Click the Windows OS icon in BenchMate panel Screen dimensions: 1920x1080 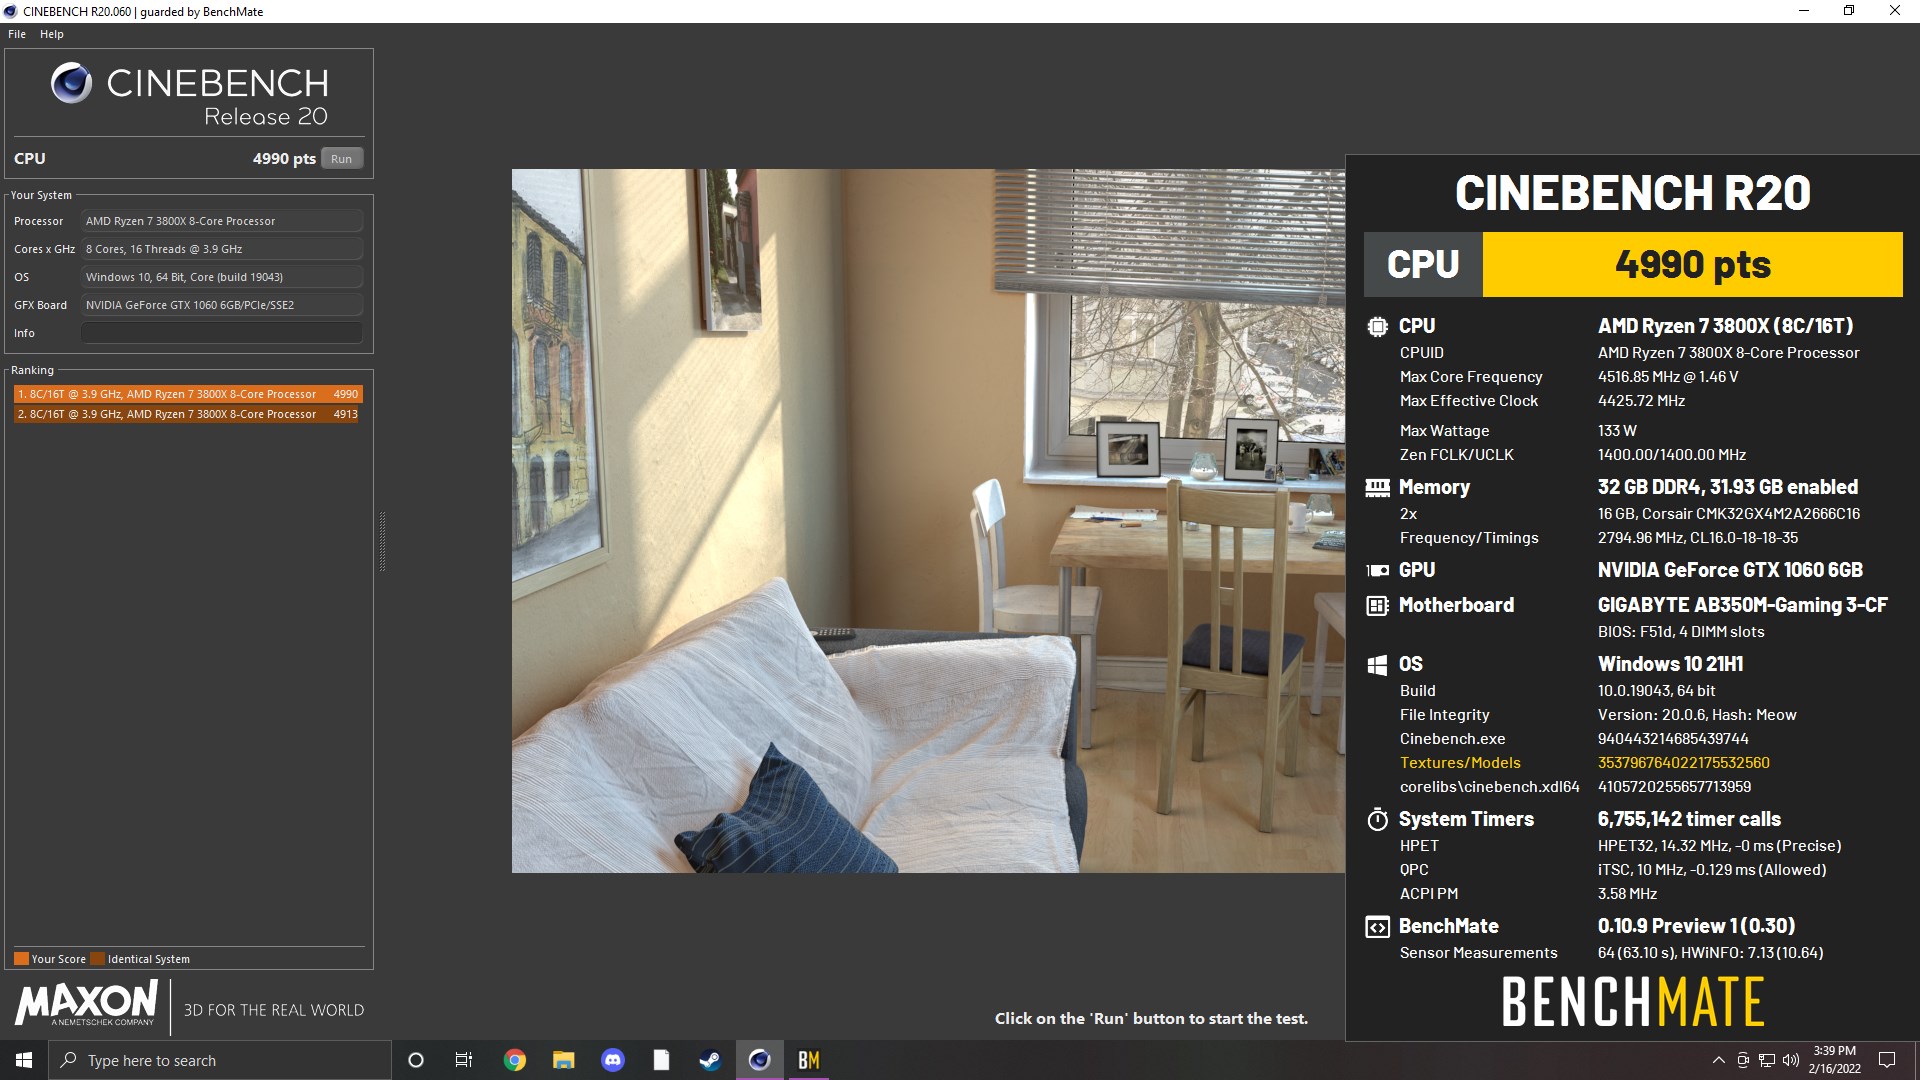pyautogui.click(x=1378, y=664)
